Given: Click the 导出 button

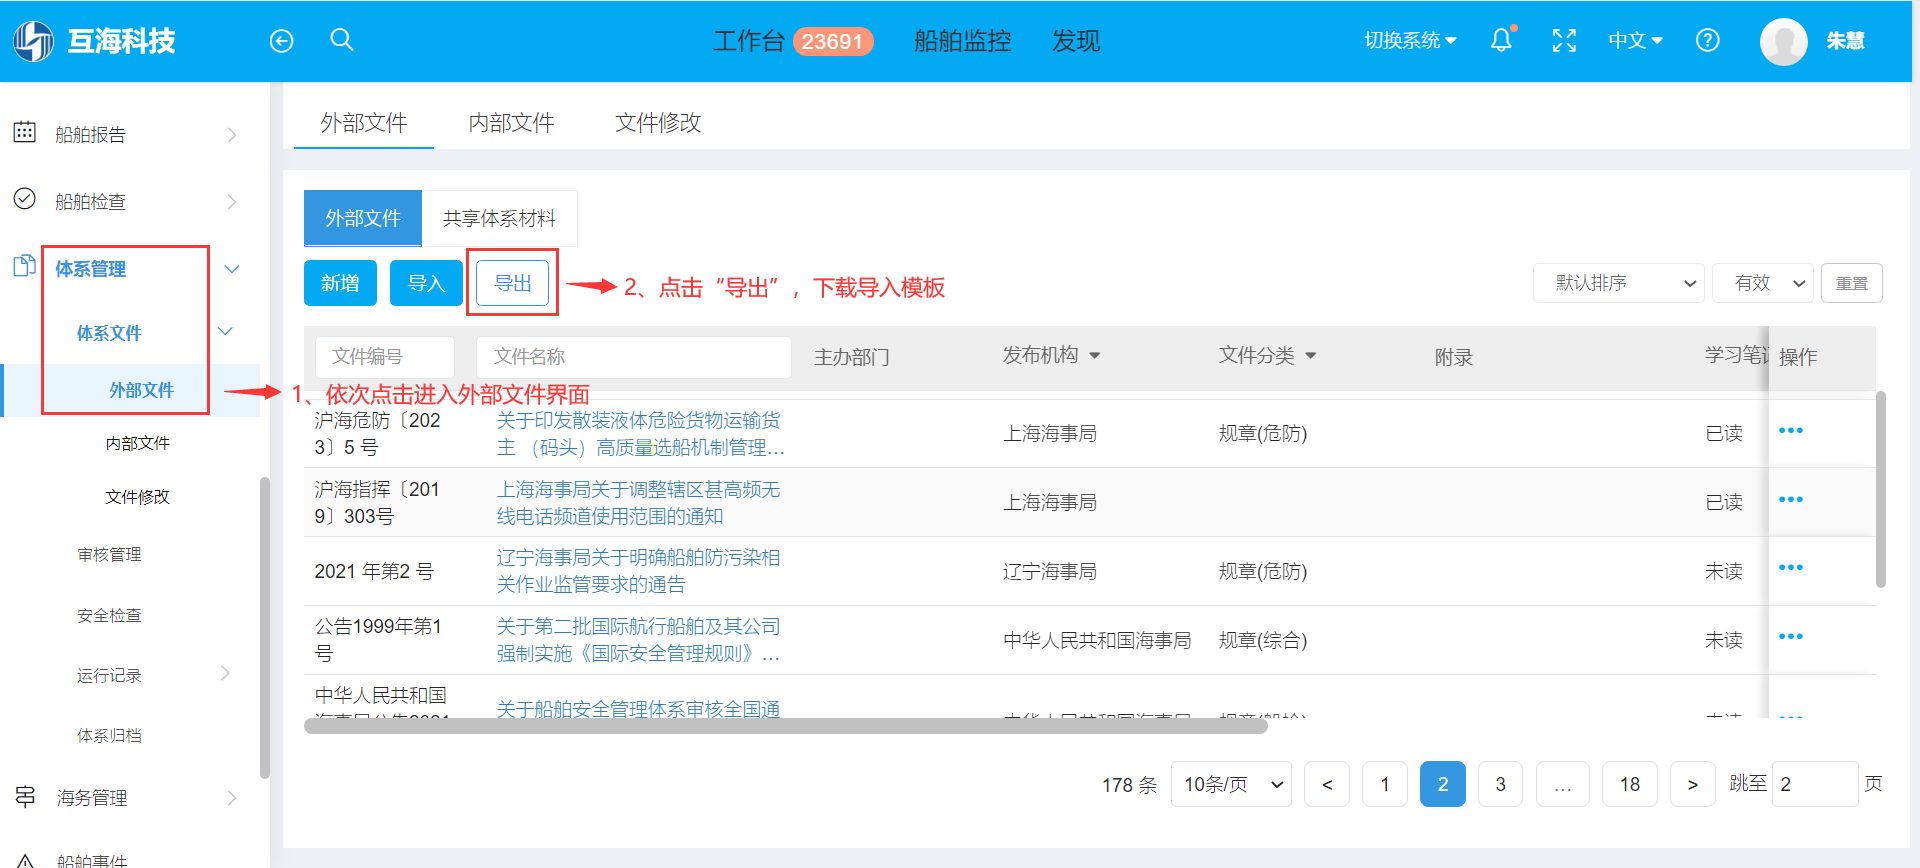Looking at the screenshot, I should [512, 283].
